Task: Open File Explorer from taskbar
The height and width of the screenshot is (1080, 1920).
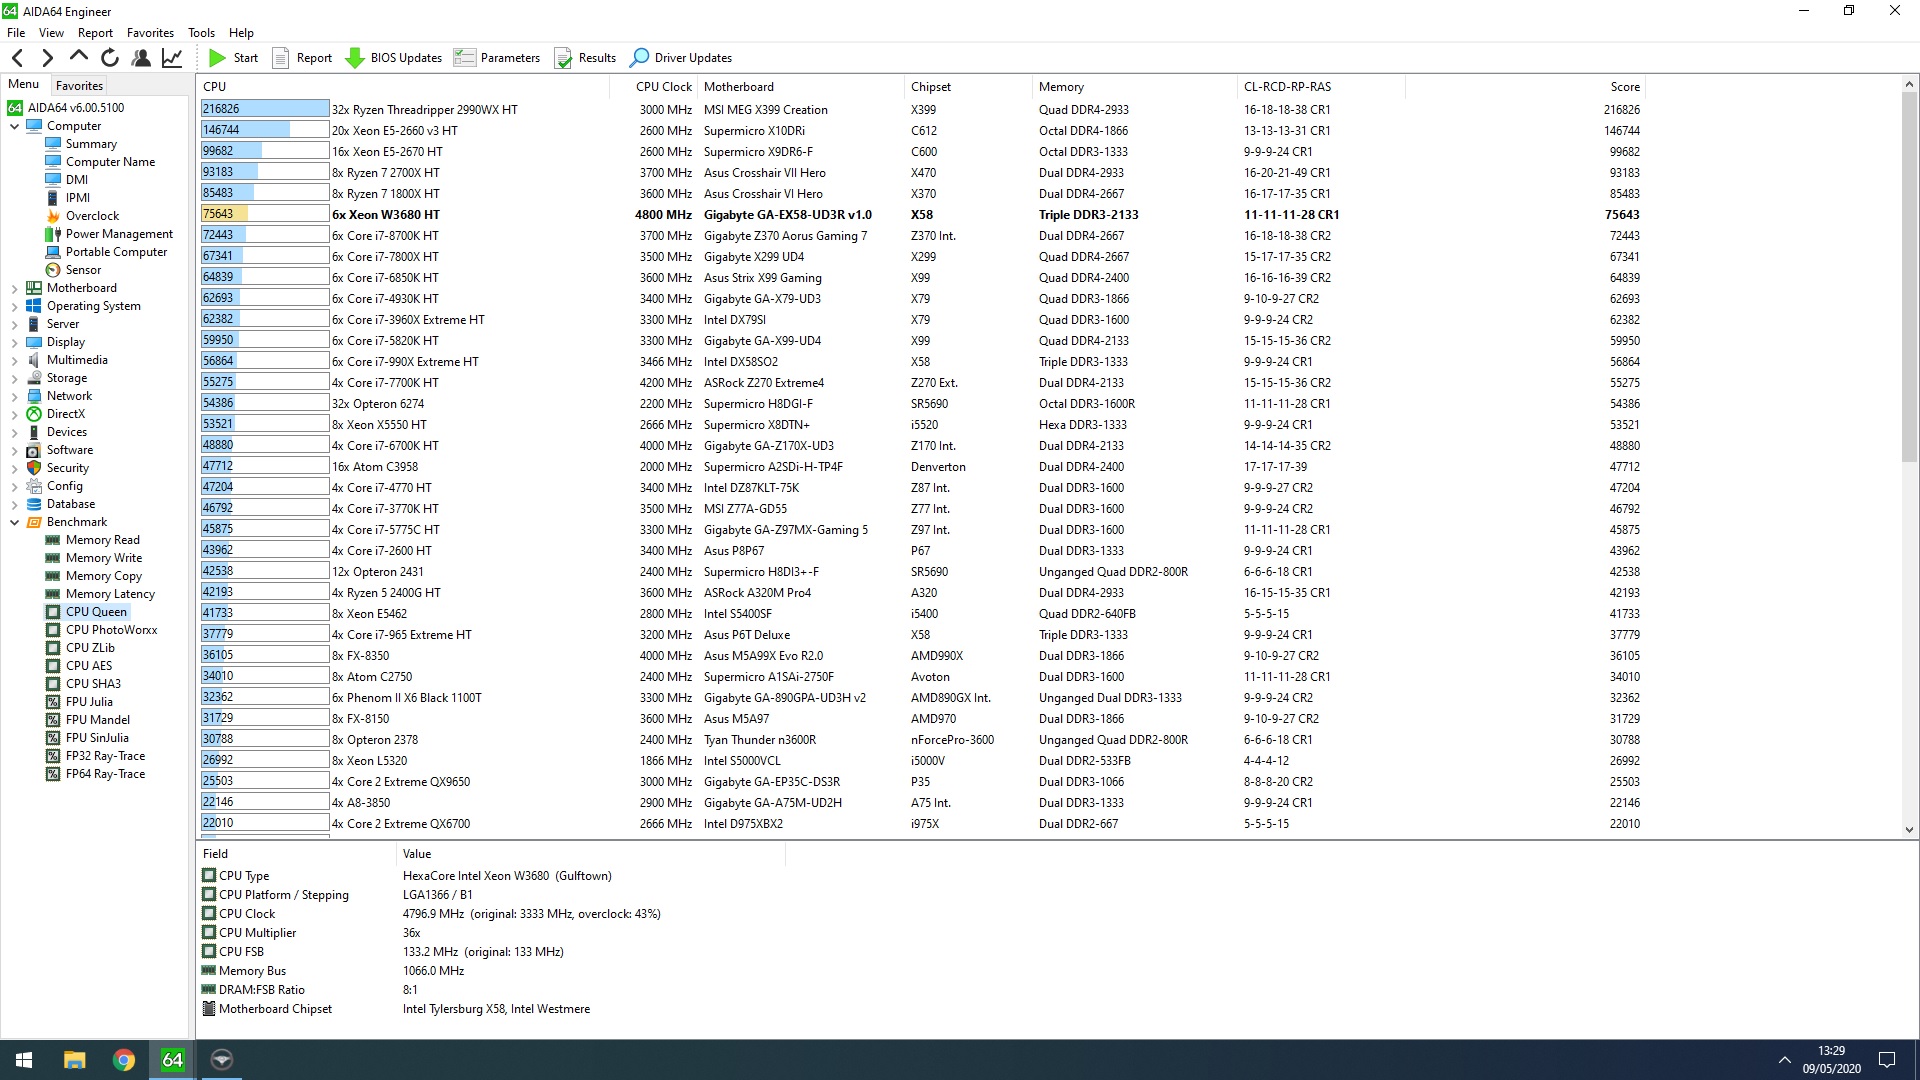Action: [74, 1060]
